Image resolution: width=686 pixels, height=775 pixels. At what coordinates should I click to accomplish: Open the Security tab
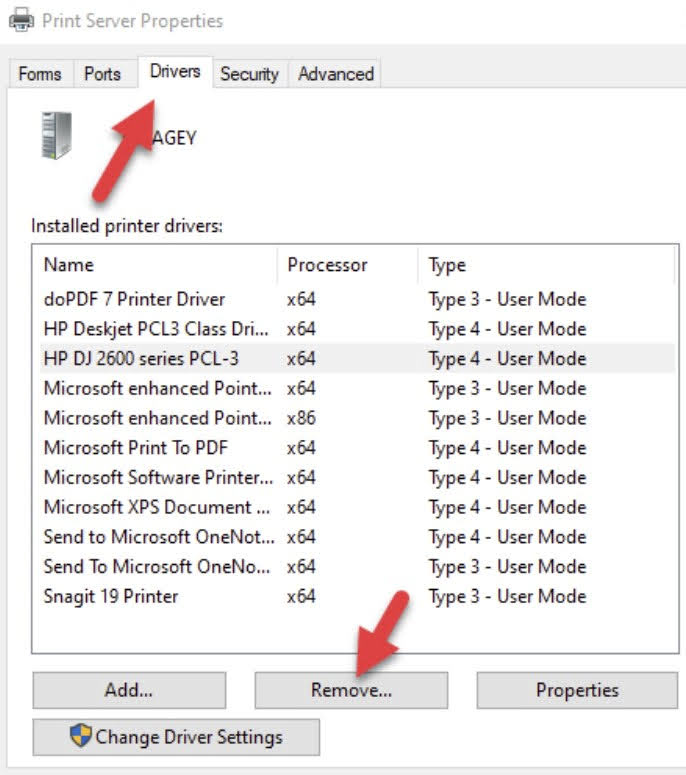click(250, 74)
